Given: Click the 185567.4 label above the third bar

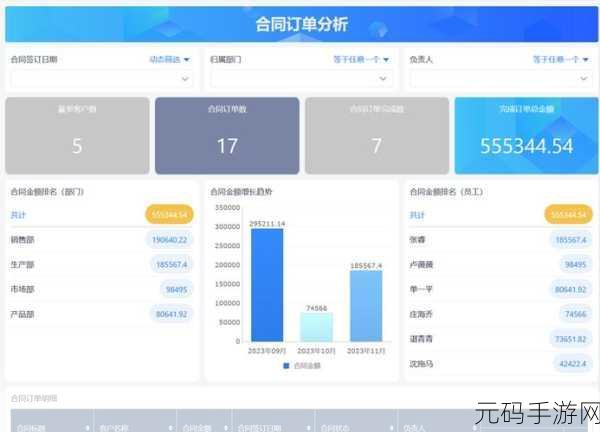Looking at the screenshot, I should pos(366,266).
